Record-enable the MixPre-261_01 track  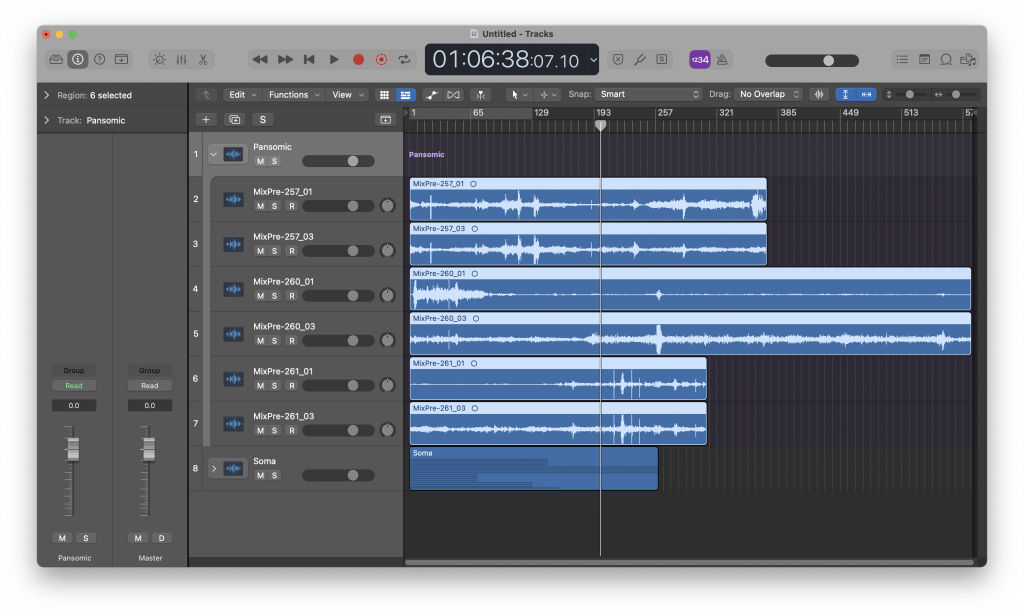[291, 386]
